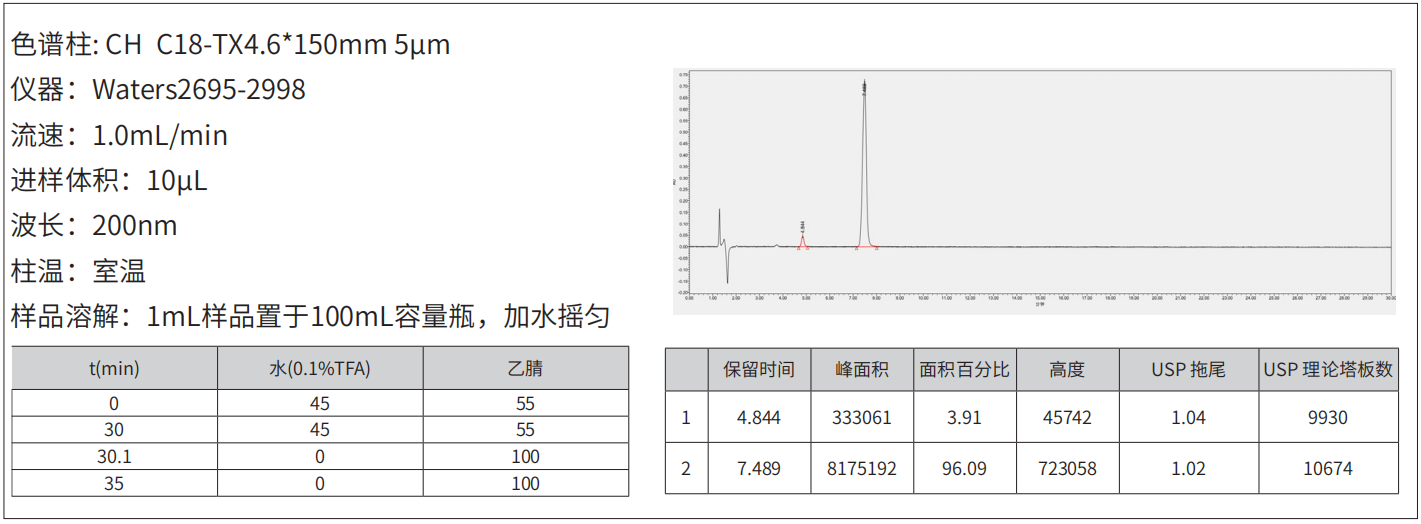Screen dimensions: 1421x524
Task: Click the small peak labeled 4.844
Action: [802, 240]
